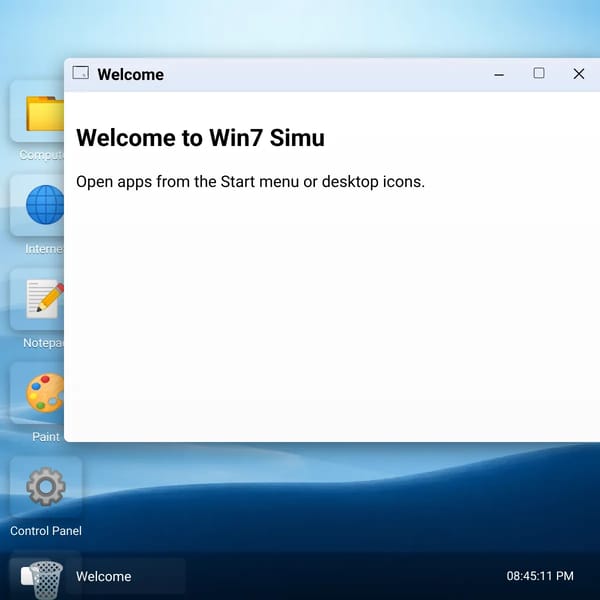The width and height of the screenshot is (600, 600).
Task: Start the Paint palette desktop icon
Action: pyautogui.click(x=37, y=393)
